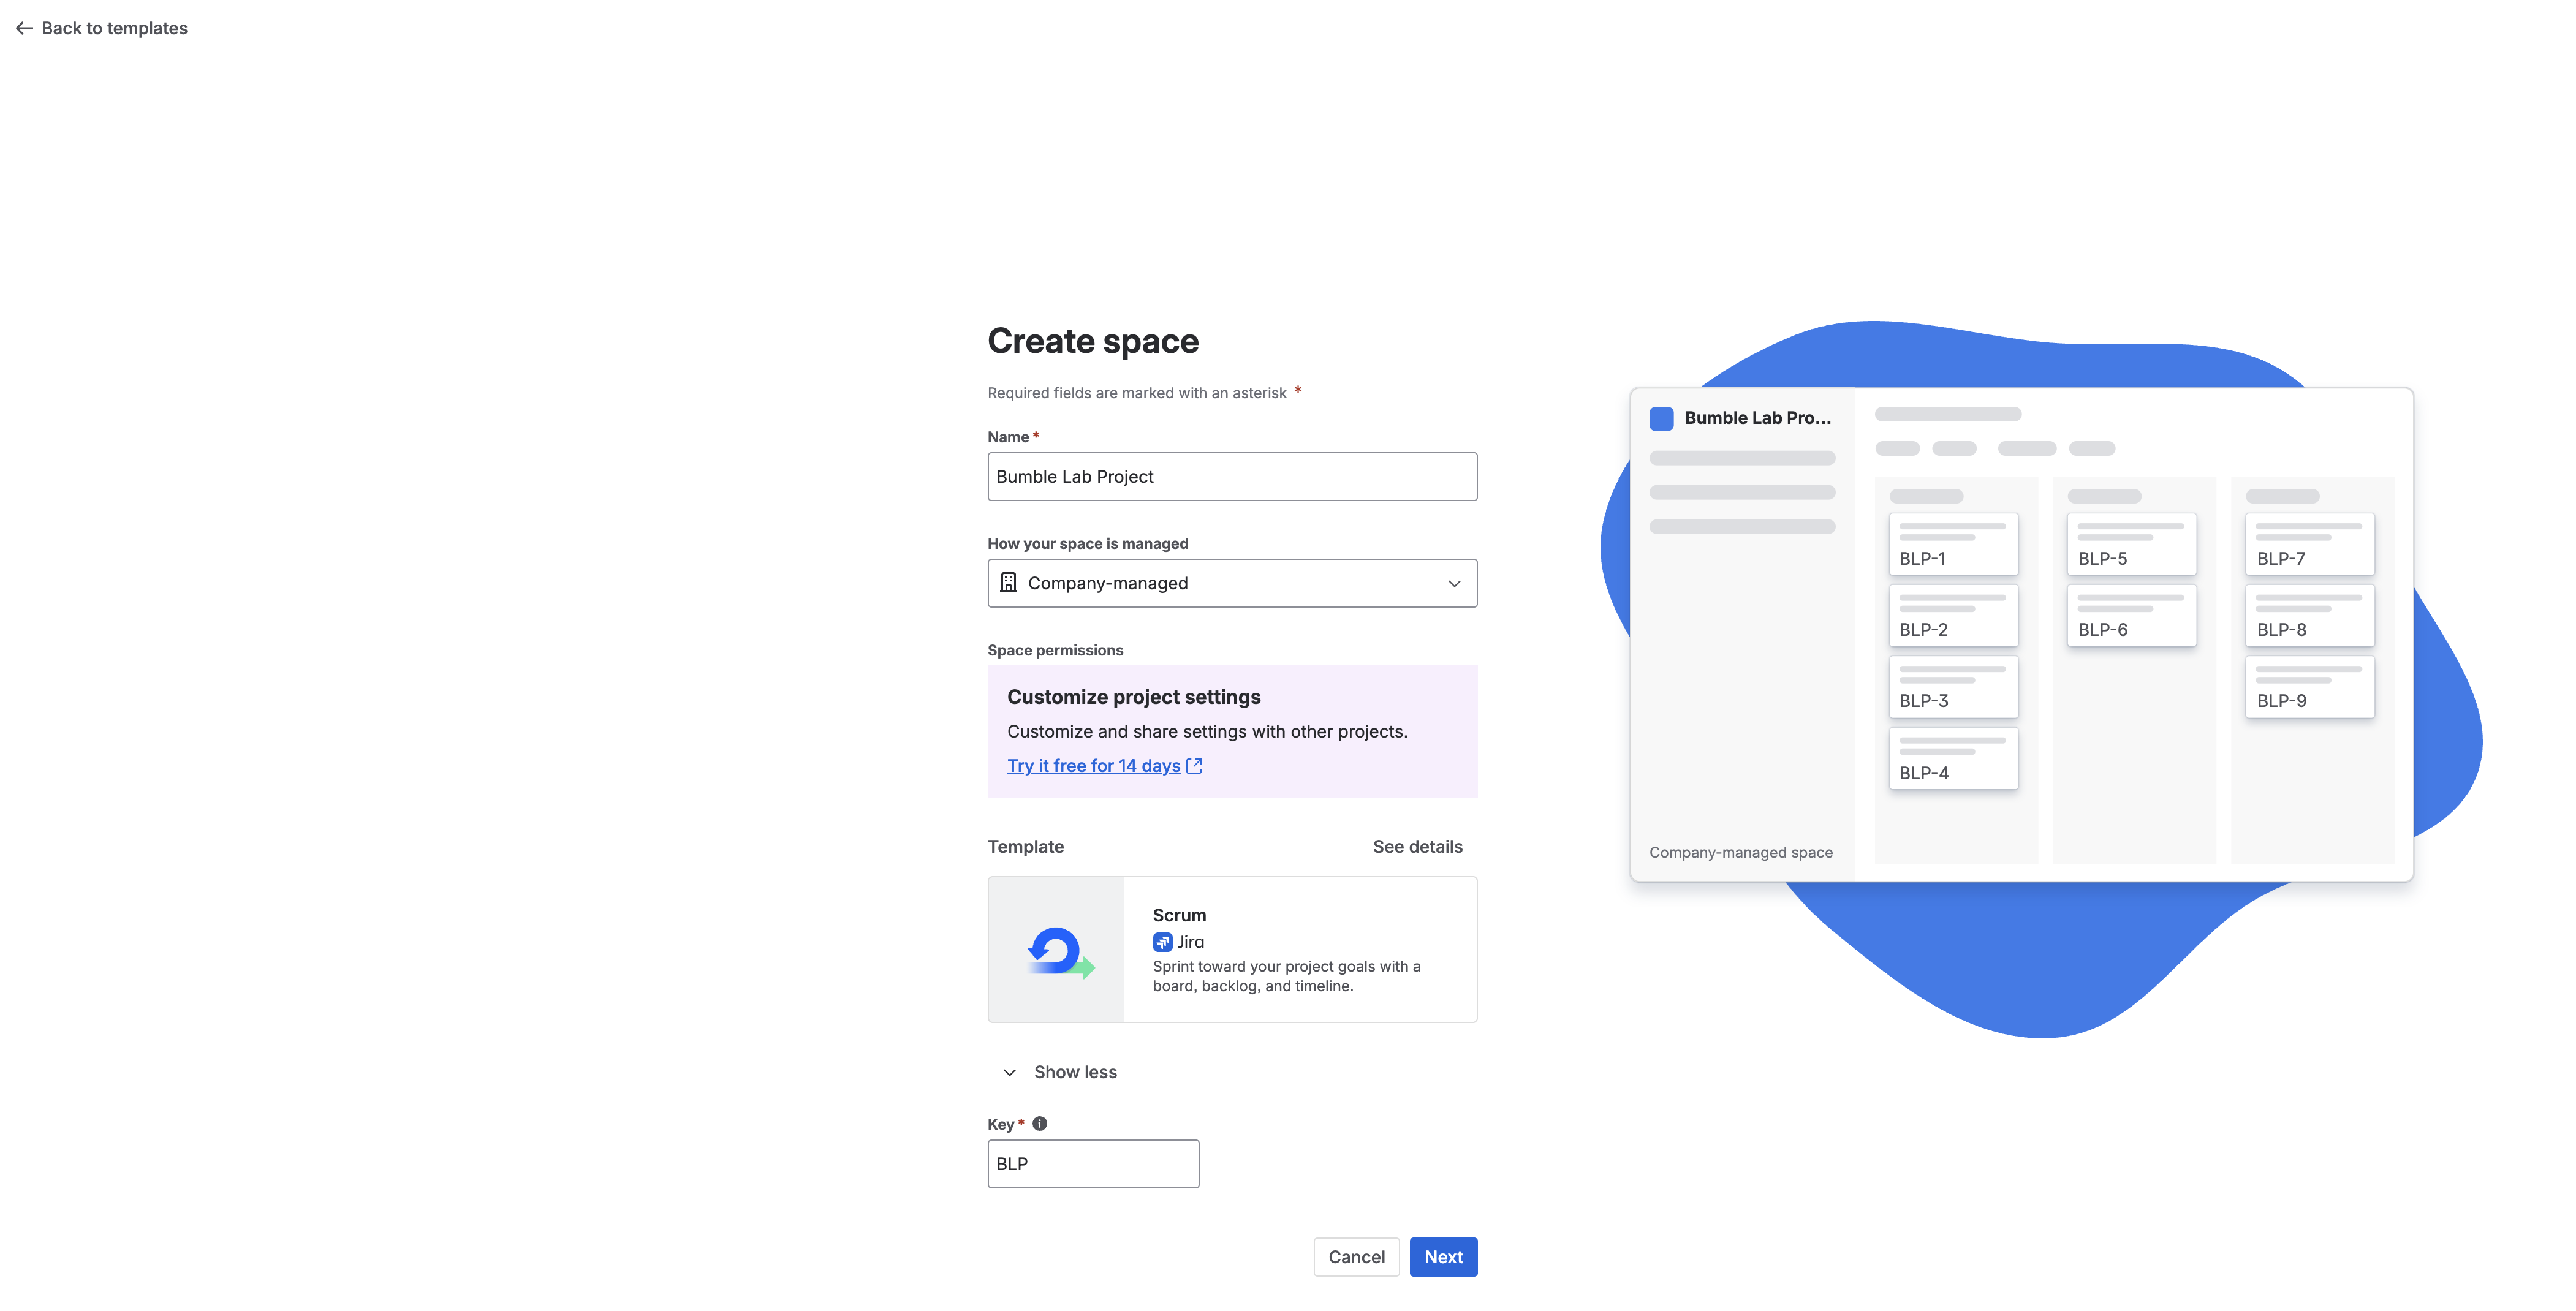The width and height of the screenshot is (2576, 1311).
Task: Open the How your space is managed dropdown
Action: [1232, 583]
